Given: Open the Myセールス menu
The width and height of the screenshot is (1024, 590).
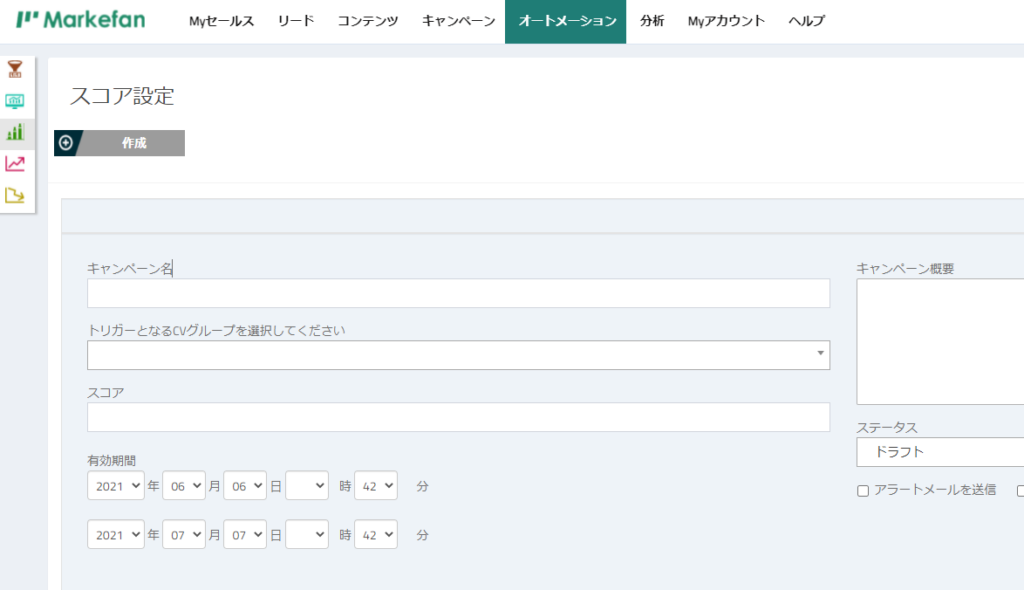Looking at the screenshot, I should (221, 21).
